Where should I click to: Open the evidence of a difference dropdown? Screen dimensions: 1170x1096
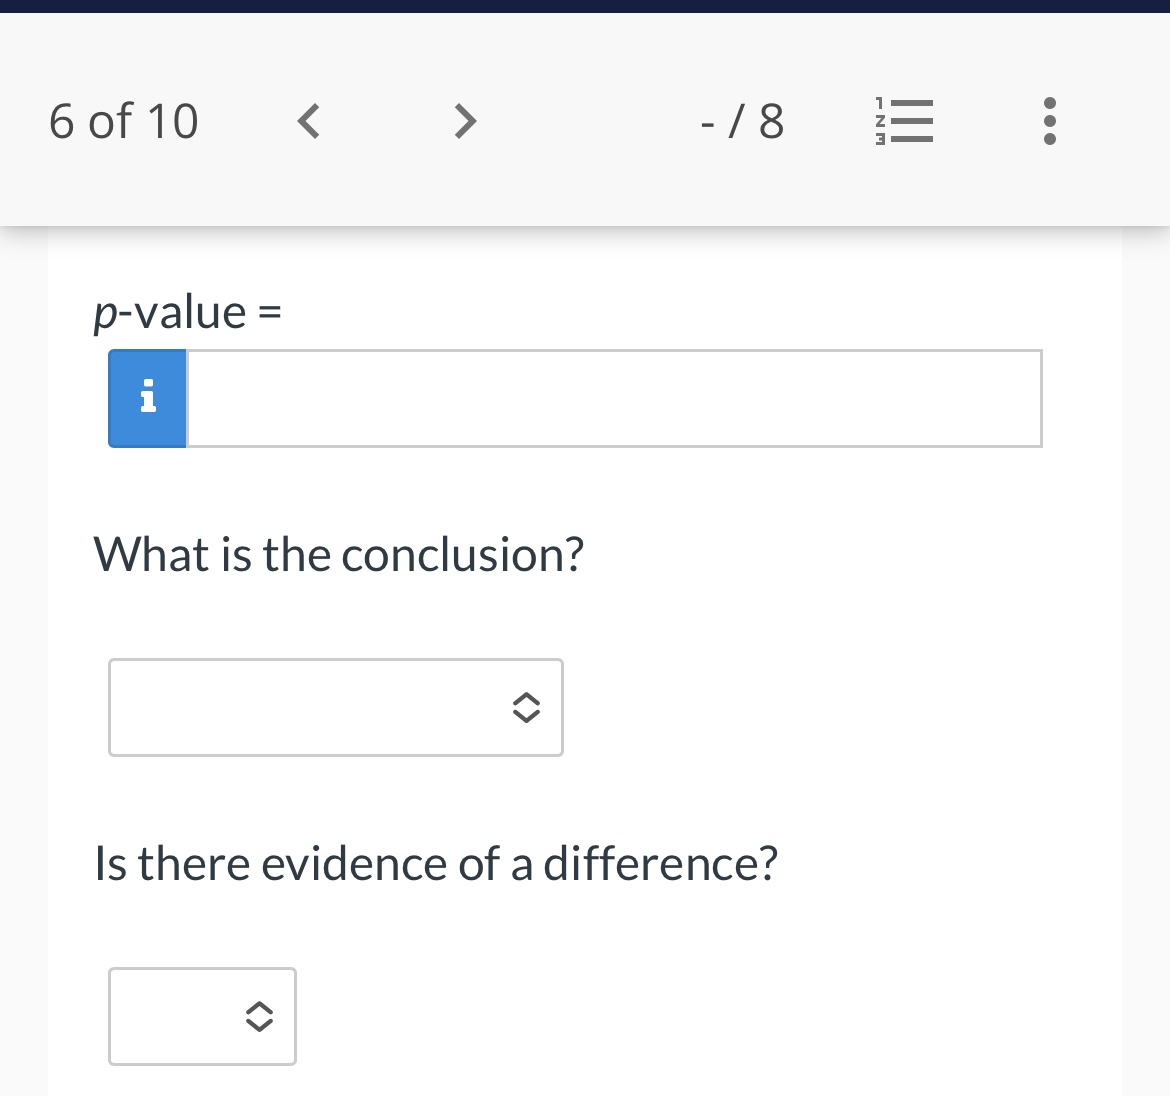pos(202,1016)
